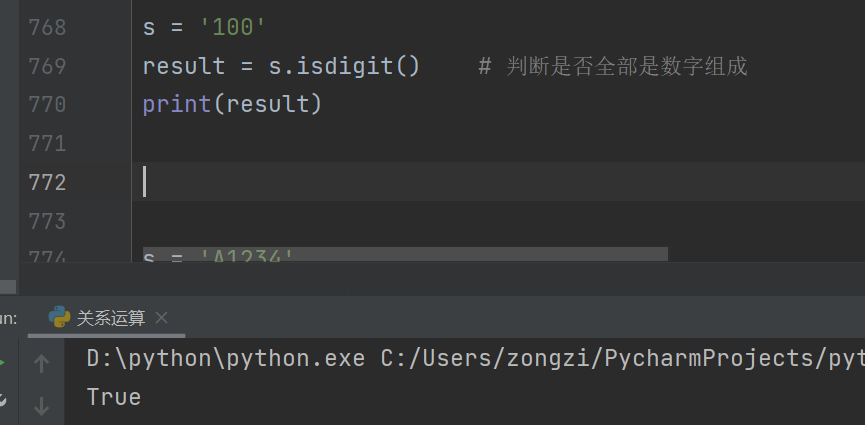Screen dimensions: 865x425
Task: Click line number 769 in the gutter
Action: pyautogui.click(x=47, y=66)
